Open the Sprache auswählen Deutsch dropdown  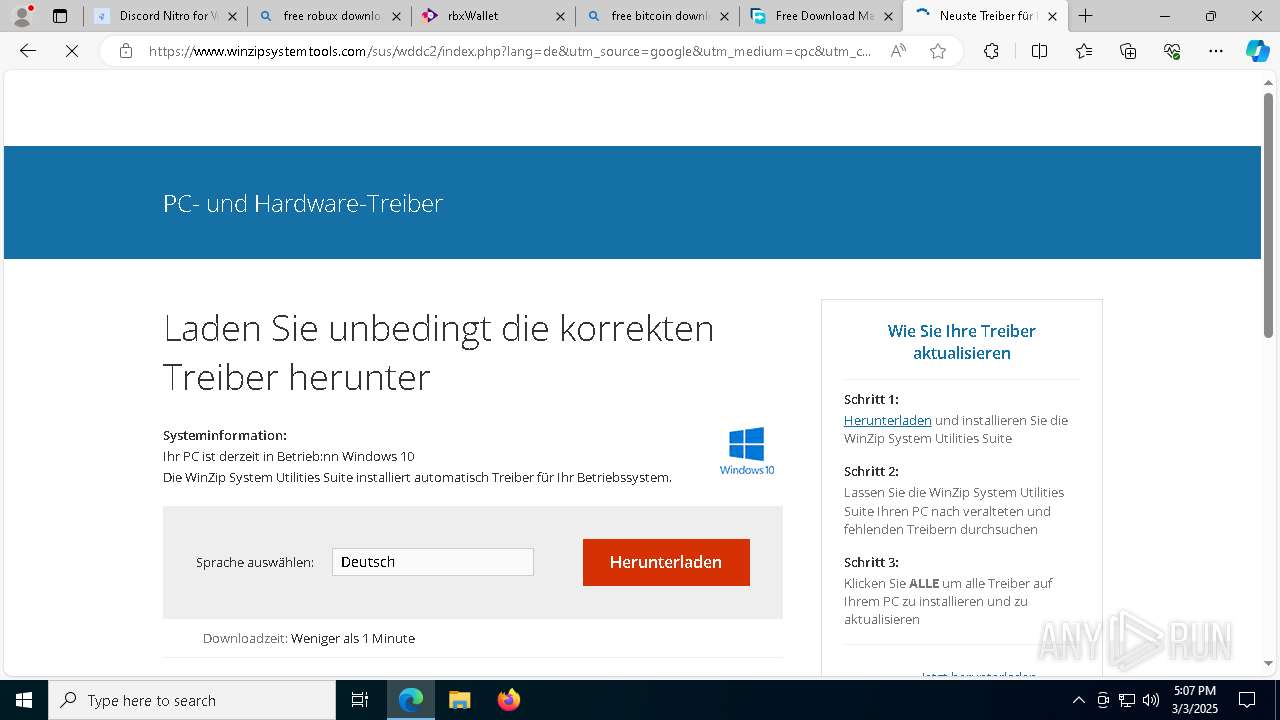point(433,562)
